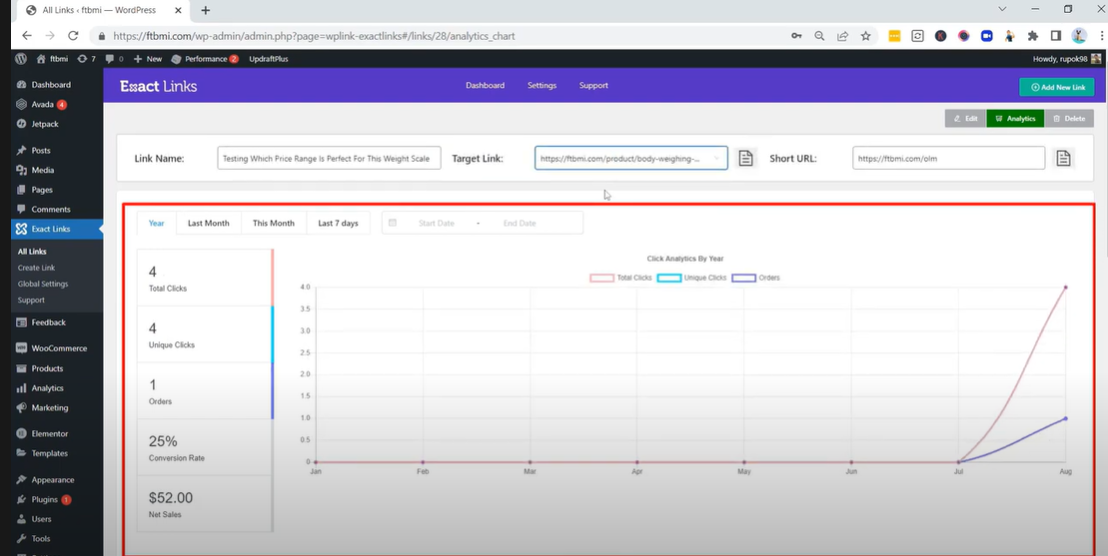The width and height of the screenshot is (1108, 556).
Task: Open Chrome three-dot menu
Action: tap(1101, 36)
